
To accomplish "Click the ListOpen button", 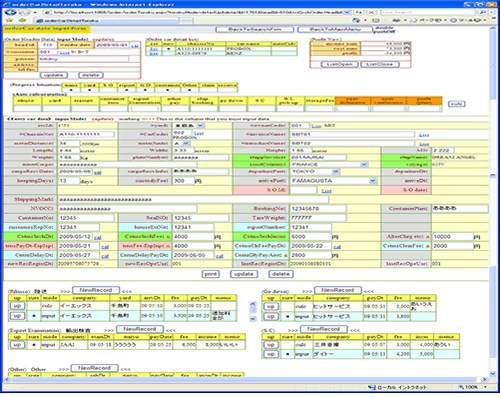I will point(340,64).
